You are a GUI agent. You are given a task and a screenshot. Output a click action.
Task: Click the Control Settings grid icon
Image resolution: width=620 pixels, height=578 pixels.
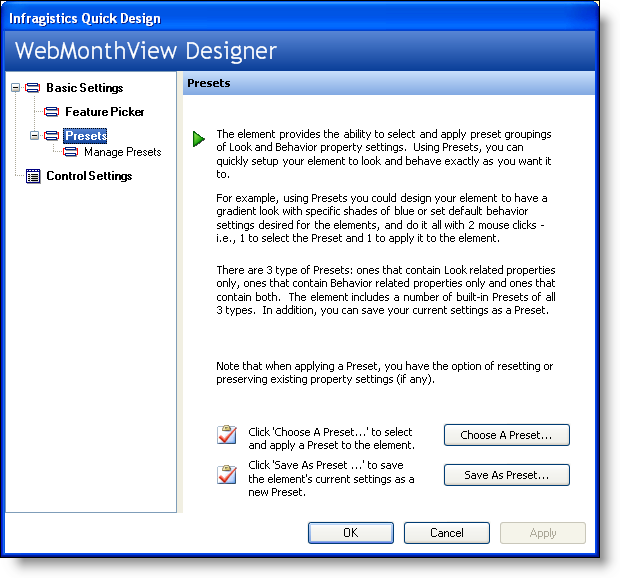click(33, 176)
